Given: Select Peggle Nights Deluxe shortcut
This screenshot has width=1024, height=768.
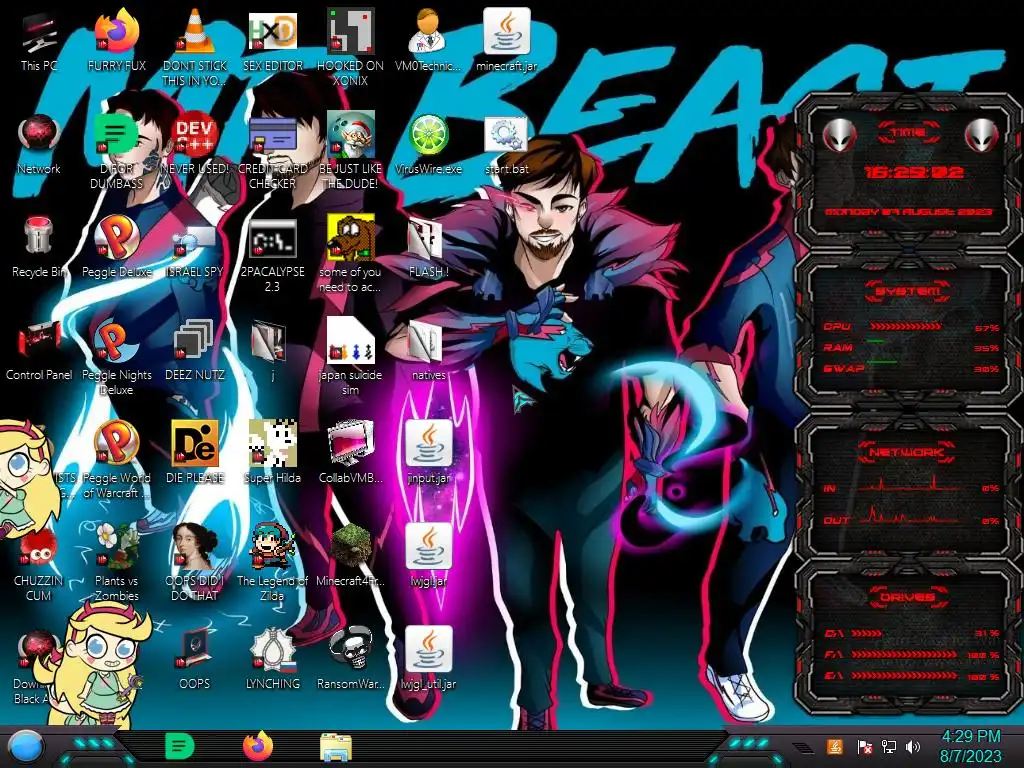Looking at the screenshot, I should pos(117,341).
